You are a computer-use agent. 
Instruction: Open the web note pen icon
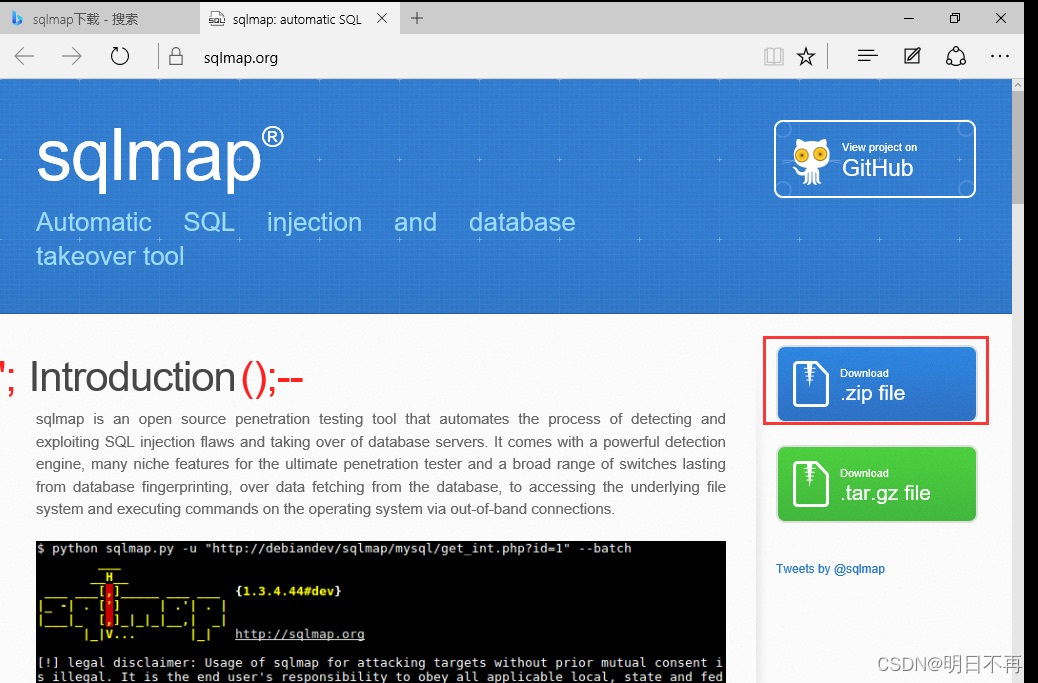912,56
